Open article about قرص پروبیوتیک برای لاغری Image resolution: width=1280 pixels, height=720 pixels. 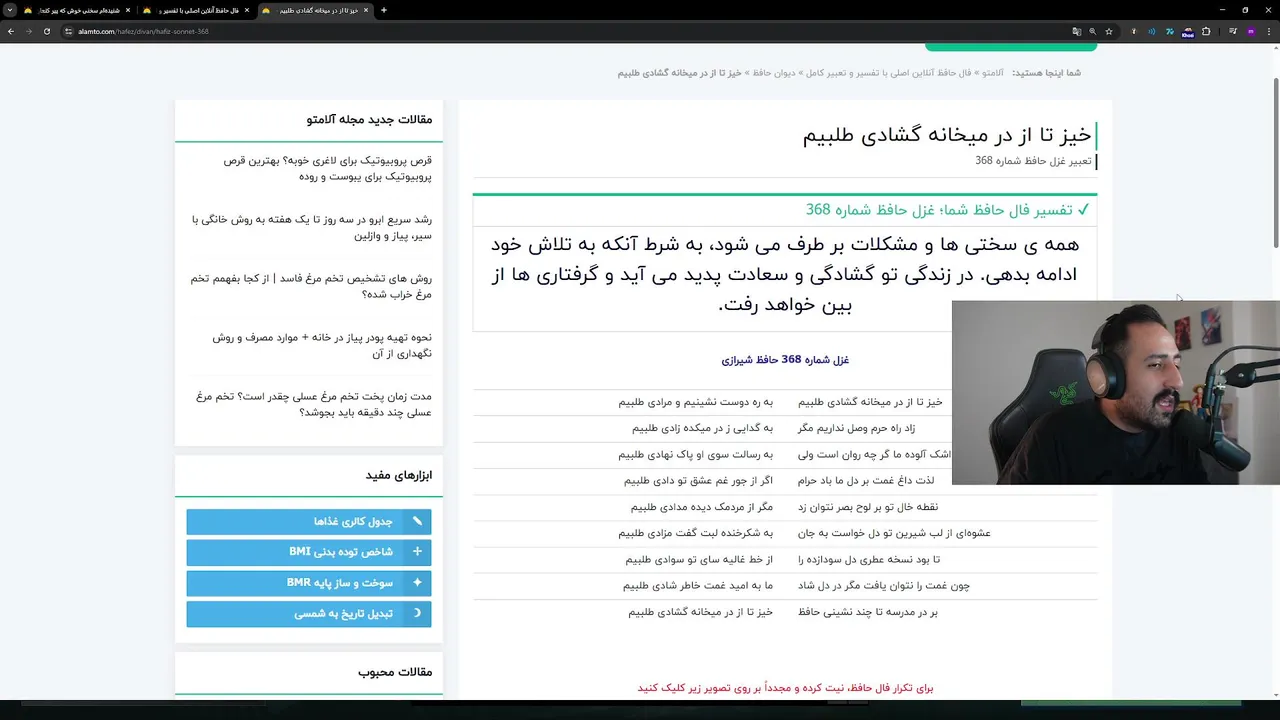coord(328,168)
